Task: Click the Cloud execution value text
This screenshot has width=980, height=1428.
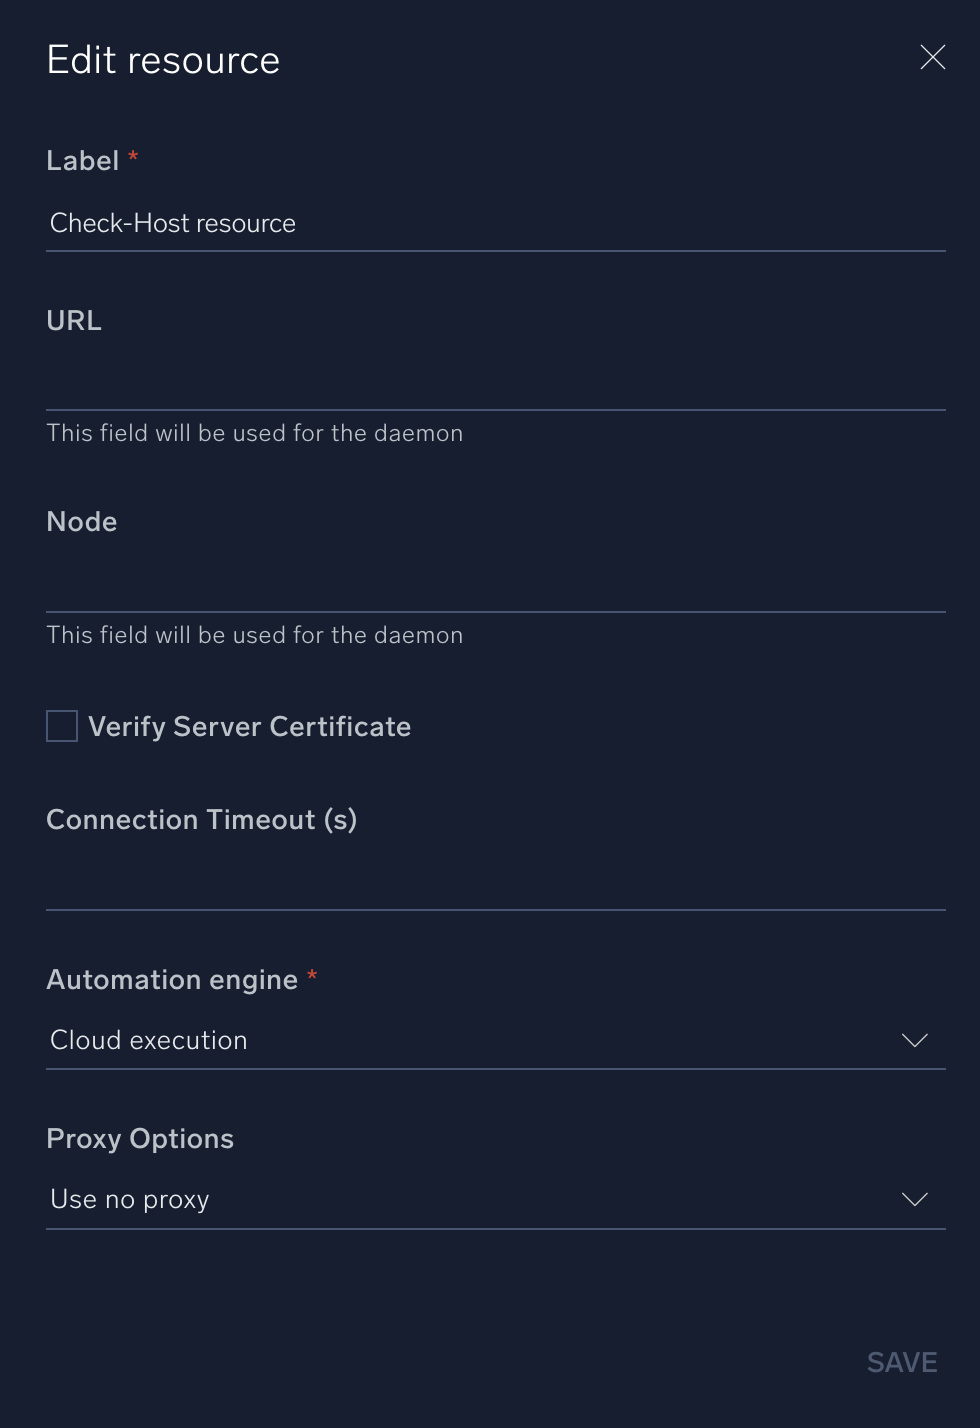Action: click(x=148, y=1040)
